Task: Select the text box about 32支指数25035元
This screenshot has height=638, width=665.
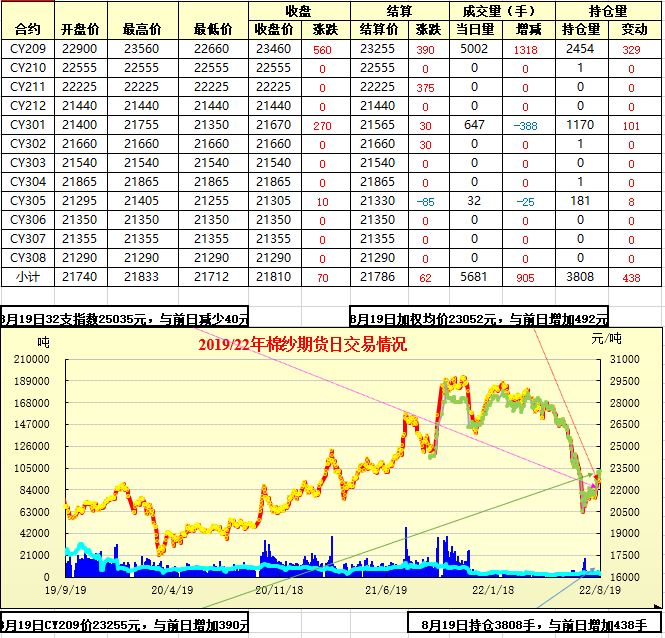Action: [x=124, y=319]
